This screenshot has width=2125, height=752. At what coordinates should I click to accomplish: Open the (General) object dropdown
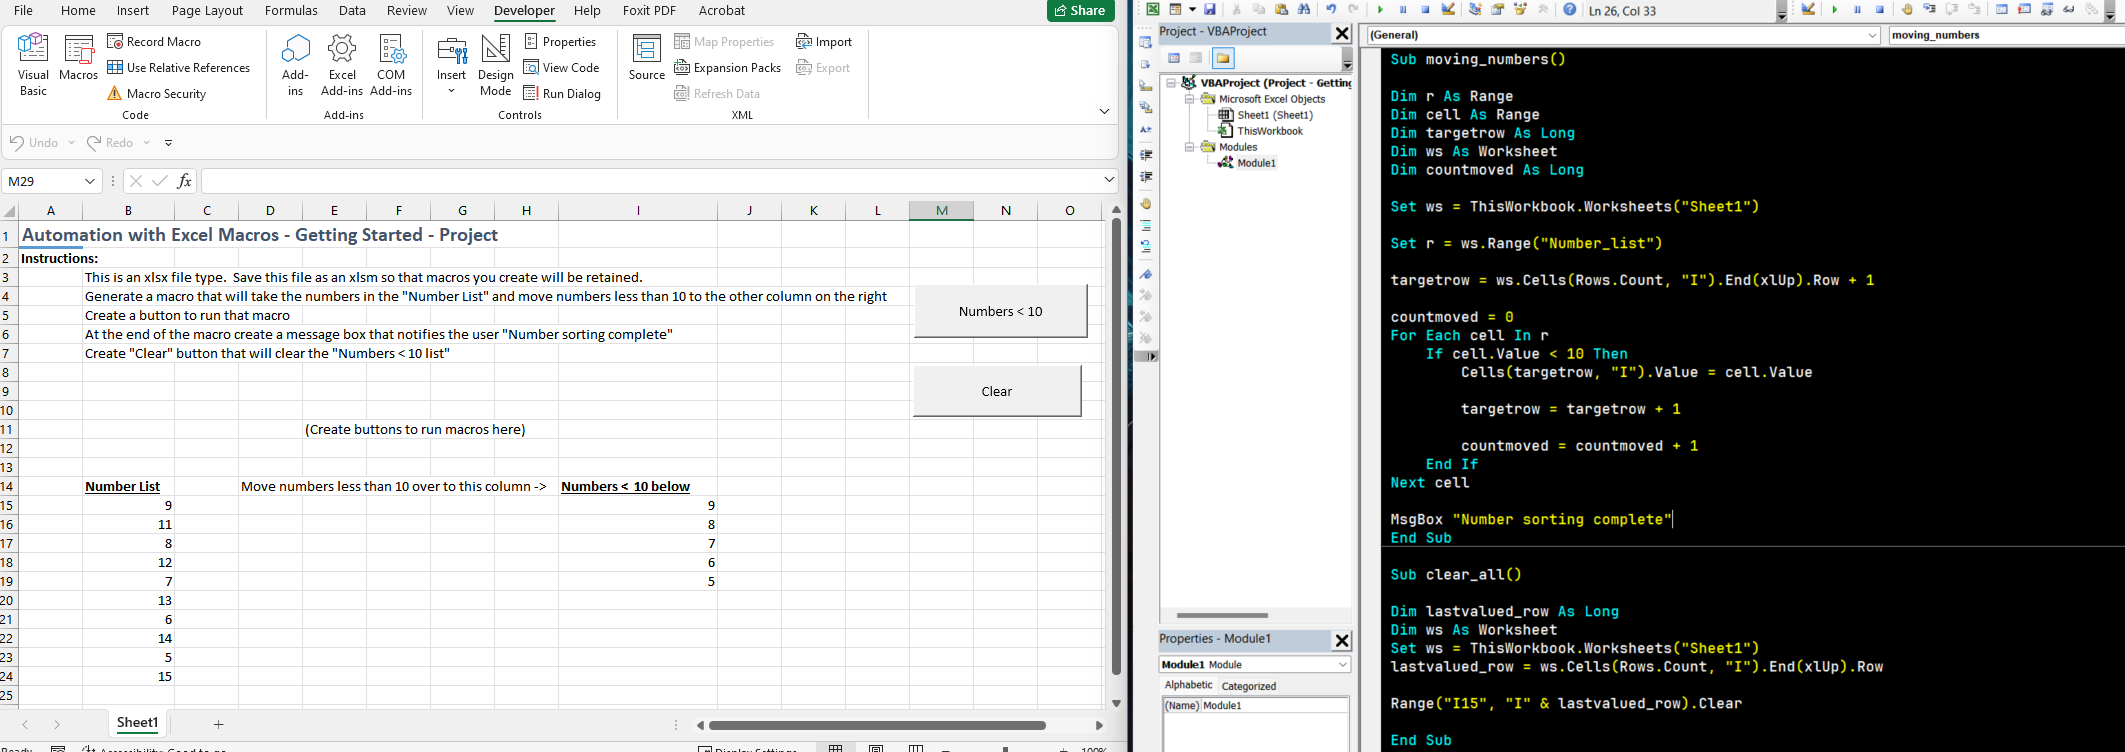(1872, 35)
